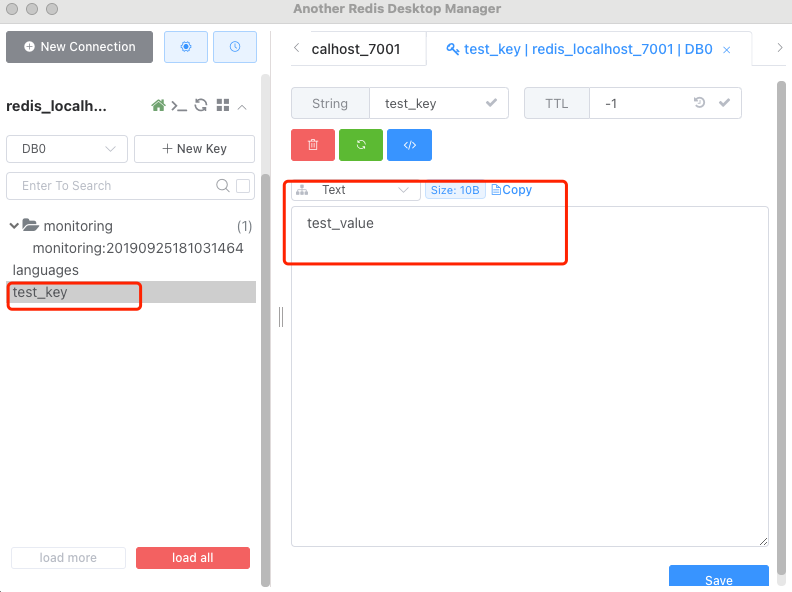Select the languages key
The width and height of the screenshot is (792, 592).
click(x=45, y=270)
